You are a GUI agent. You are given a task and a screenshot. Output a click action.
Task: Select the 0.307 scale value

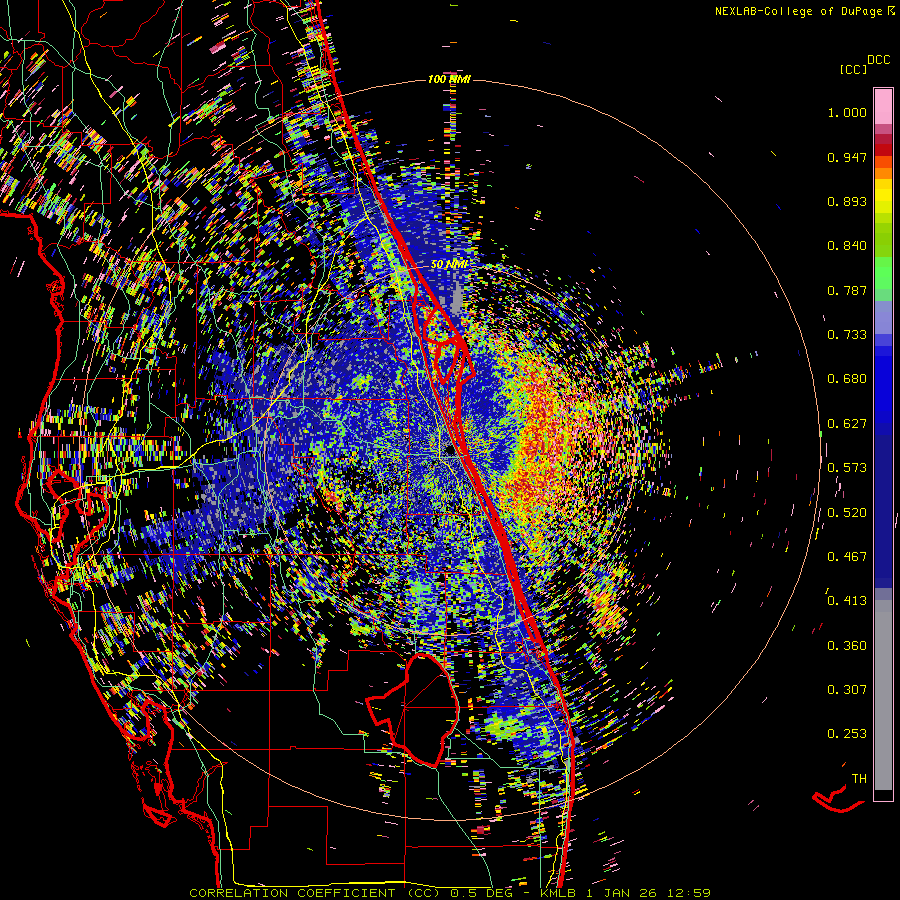(x=847, y=690)
